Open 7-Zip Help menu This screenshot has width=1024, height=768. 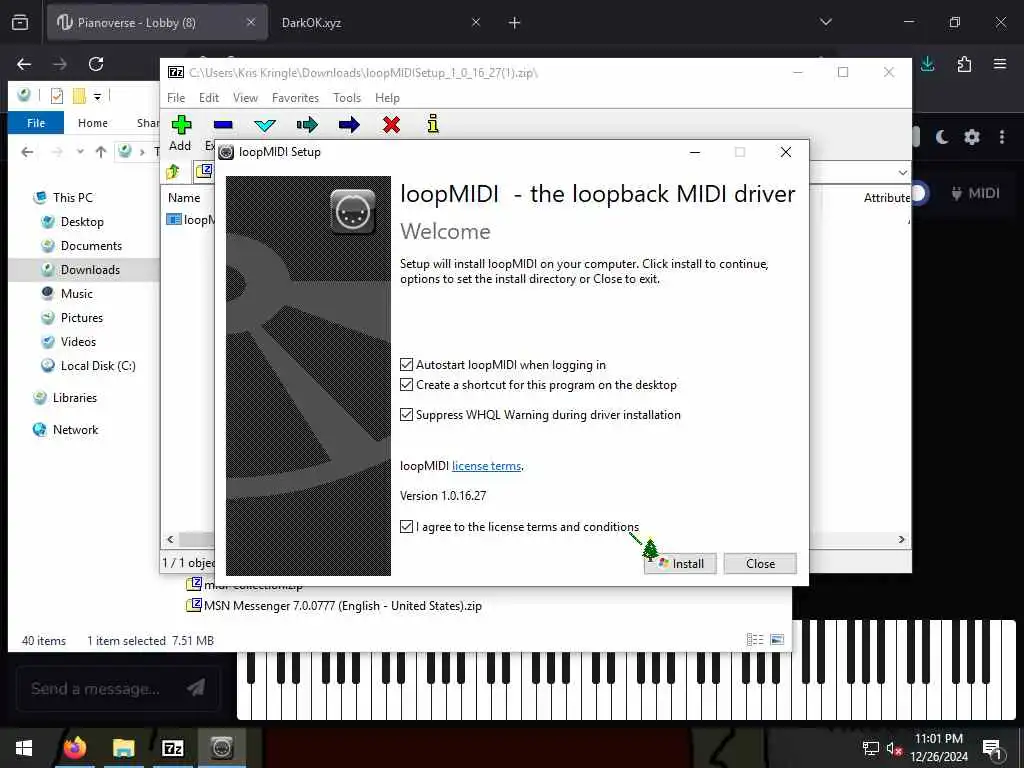point(387,98)
